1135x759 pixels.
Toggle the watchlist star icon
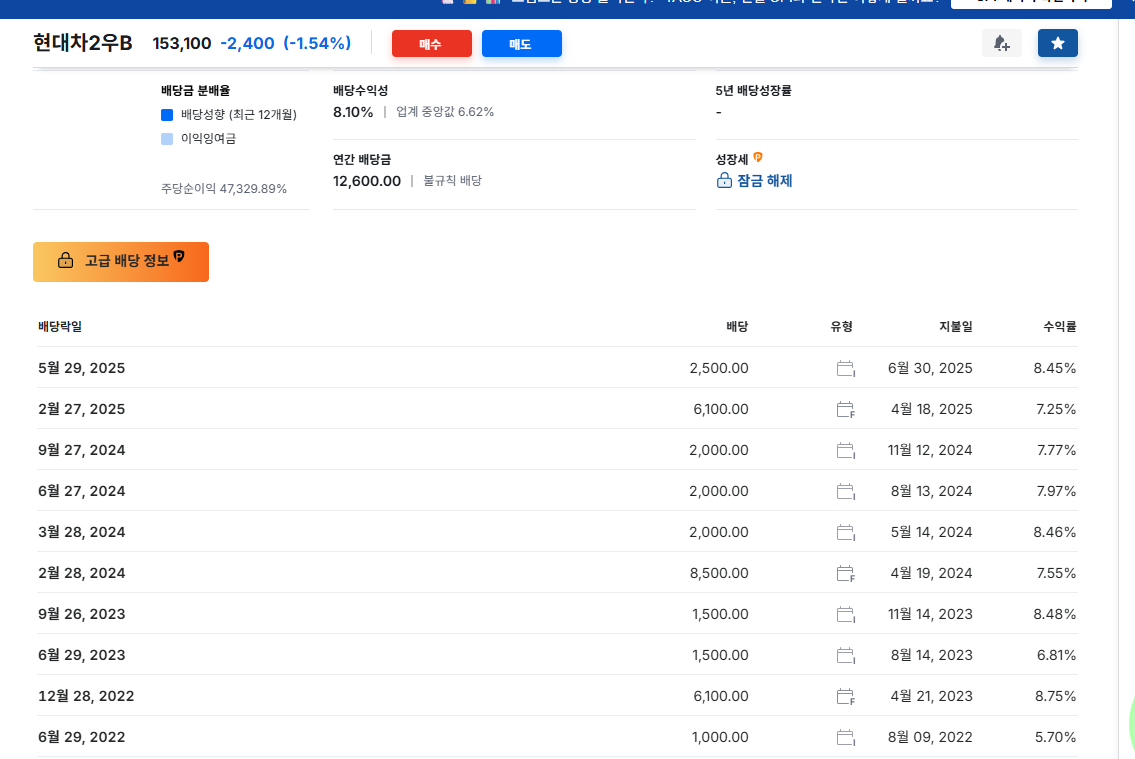(x=1058, y=43)
